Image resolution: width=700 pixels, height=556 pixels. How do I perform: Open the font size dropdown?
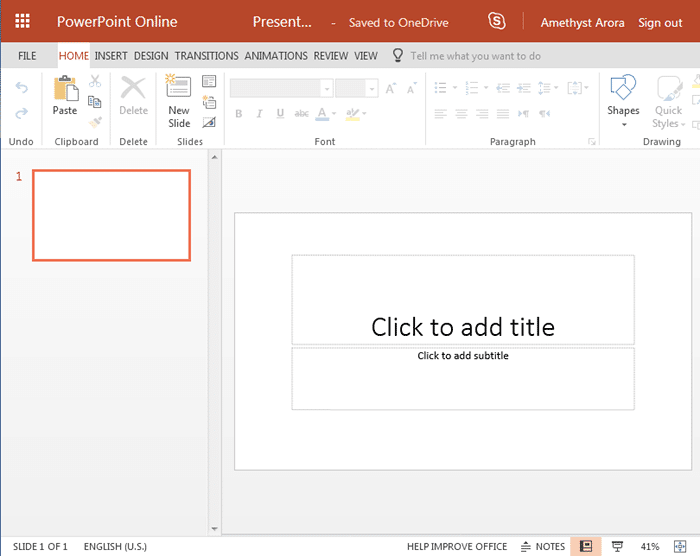pos(371,88)
